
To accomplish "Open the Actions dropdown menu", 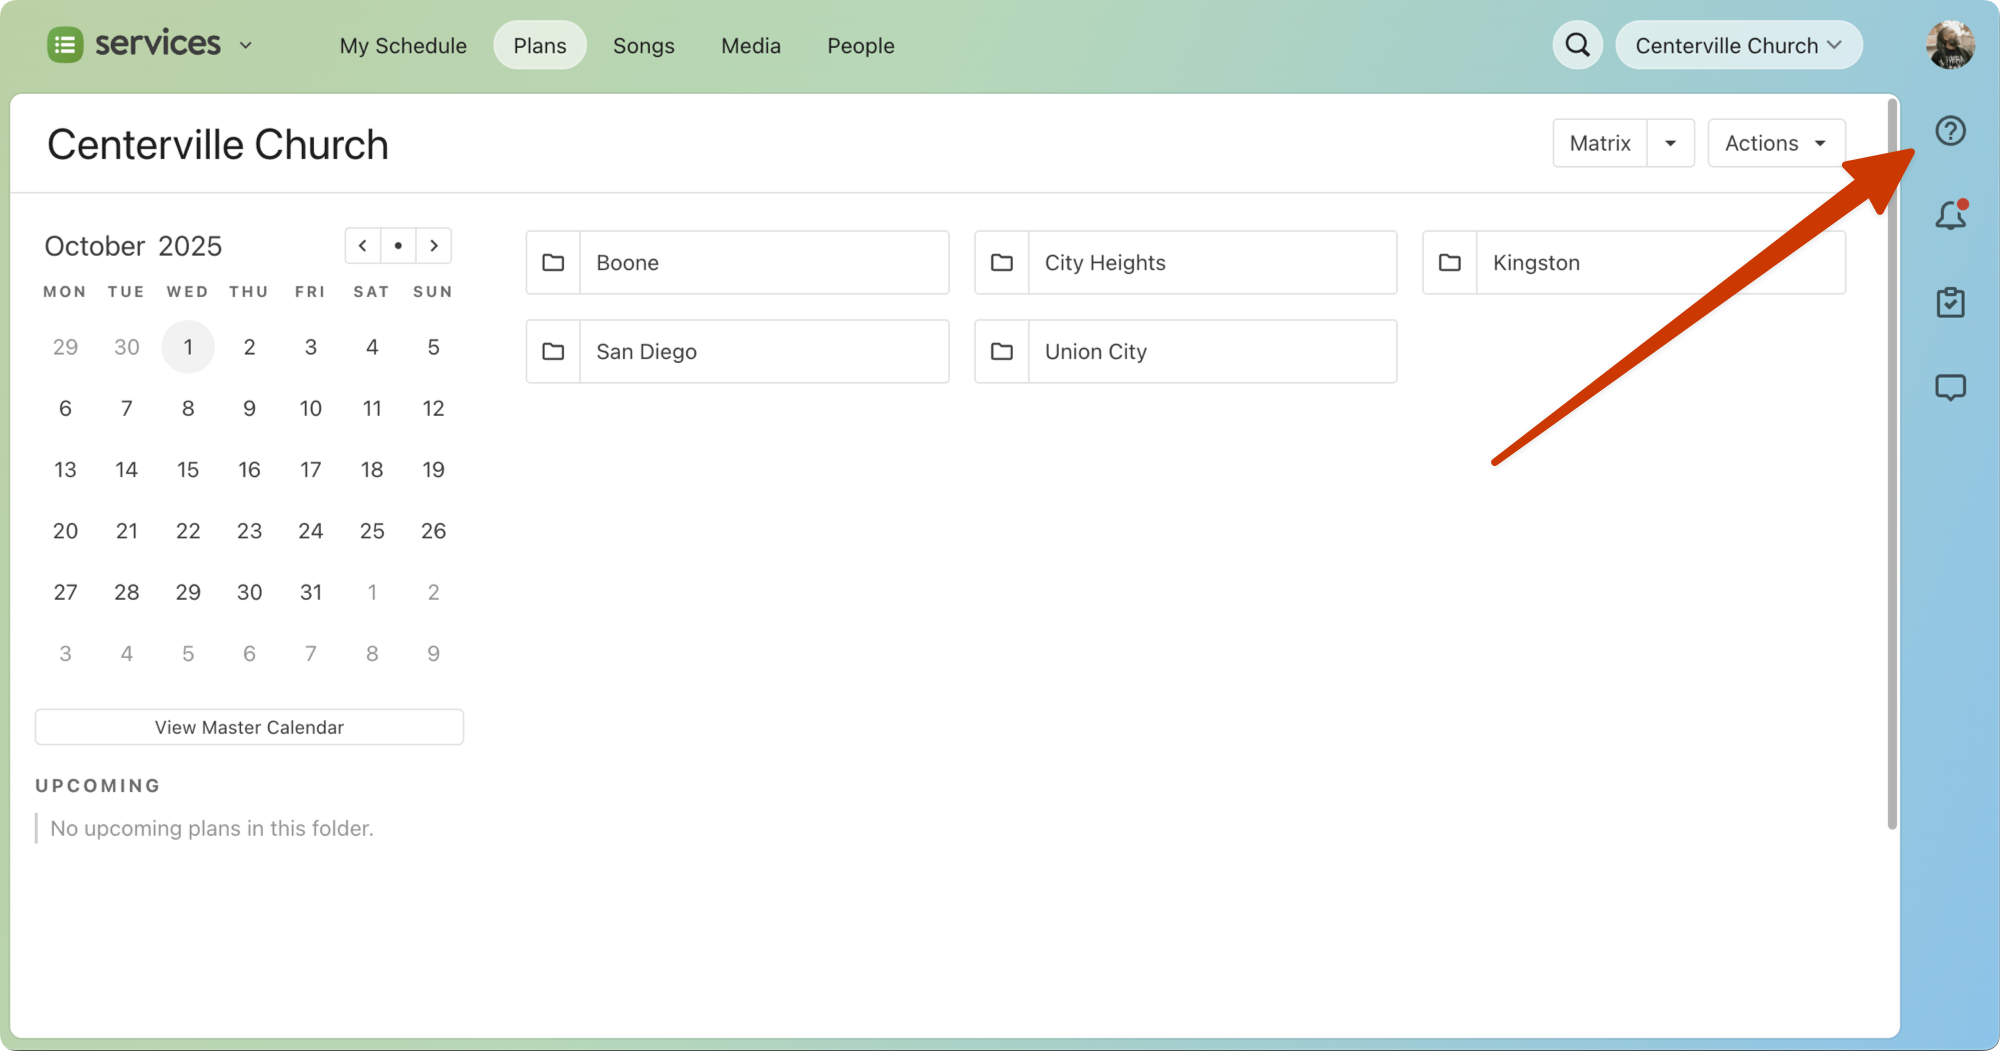I will [x=1775, y=143].
